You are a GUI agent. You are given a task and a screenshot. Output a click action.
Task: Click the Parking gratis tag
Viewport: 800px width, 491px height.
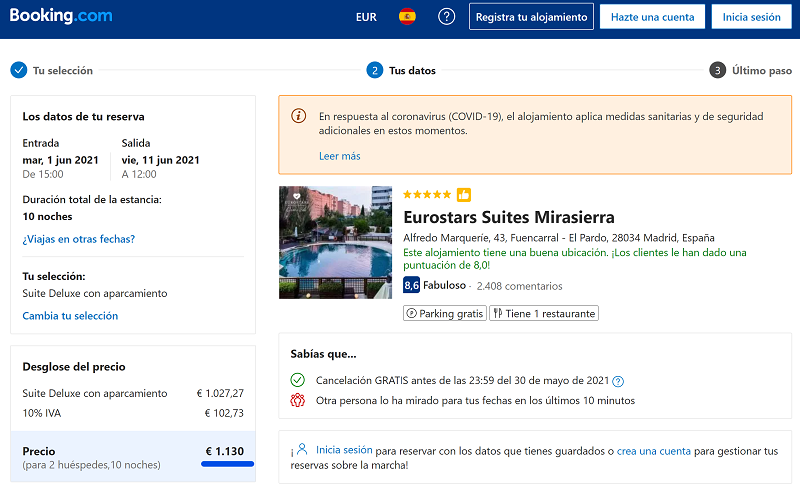click(x=445, y=313)
